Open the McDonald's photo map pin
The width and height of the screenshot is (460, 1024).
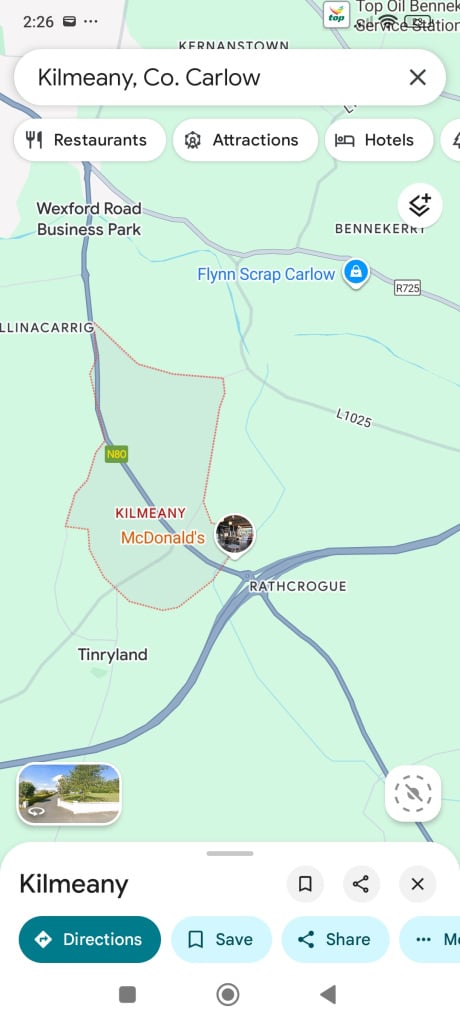coord(235,536)
